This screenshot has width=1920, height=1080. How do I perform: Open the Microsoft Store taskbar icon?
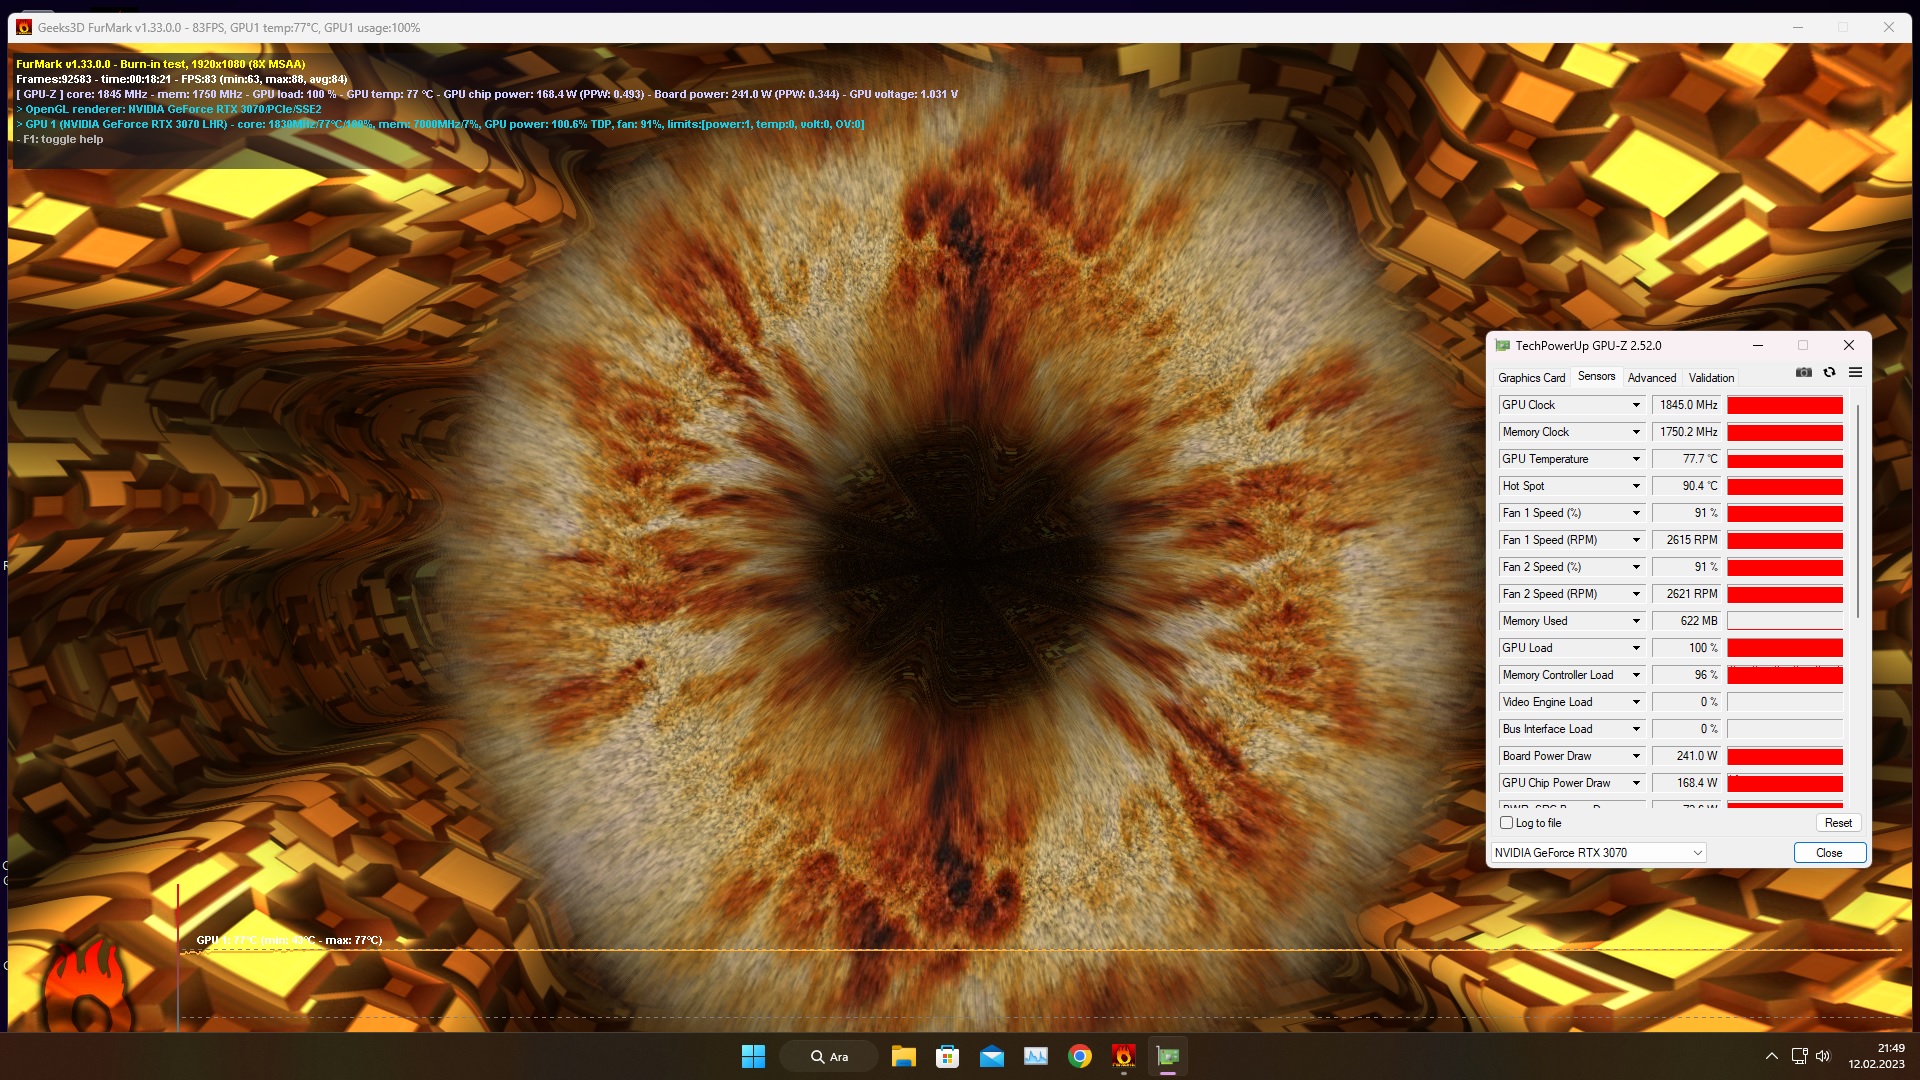point(947,1056)
